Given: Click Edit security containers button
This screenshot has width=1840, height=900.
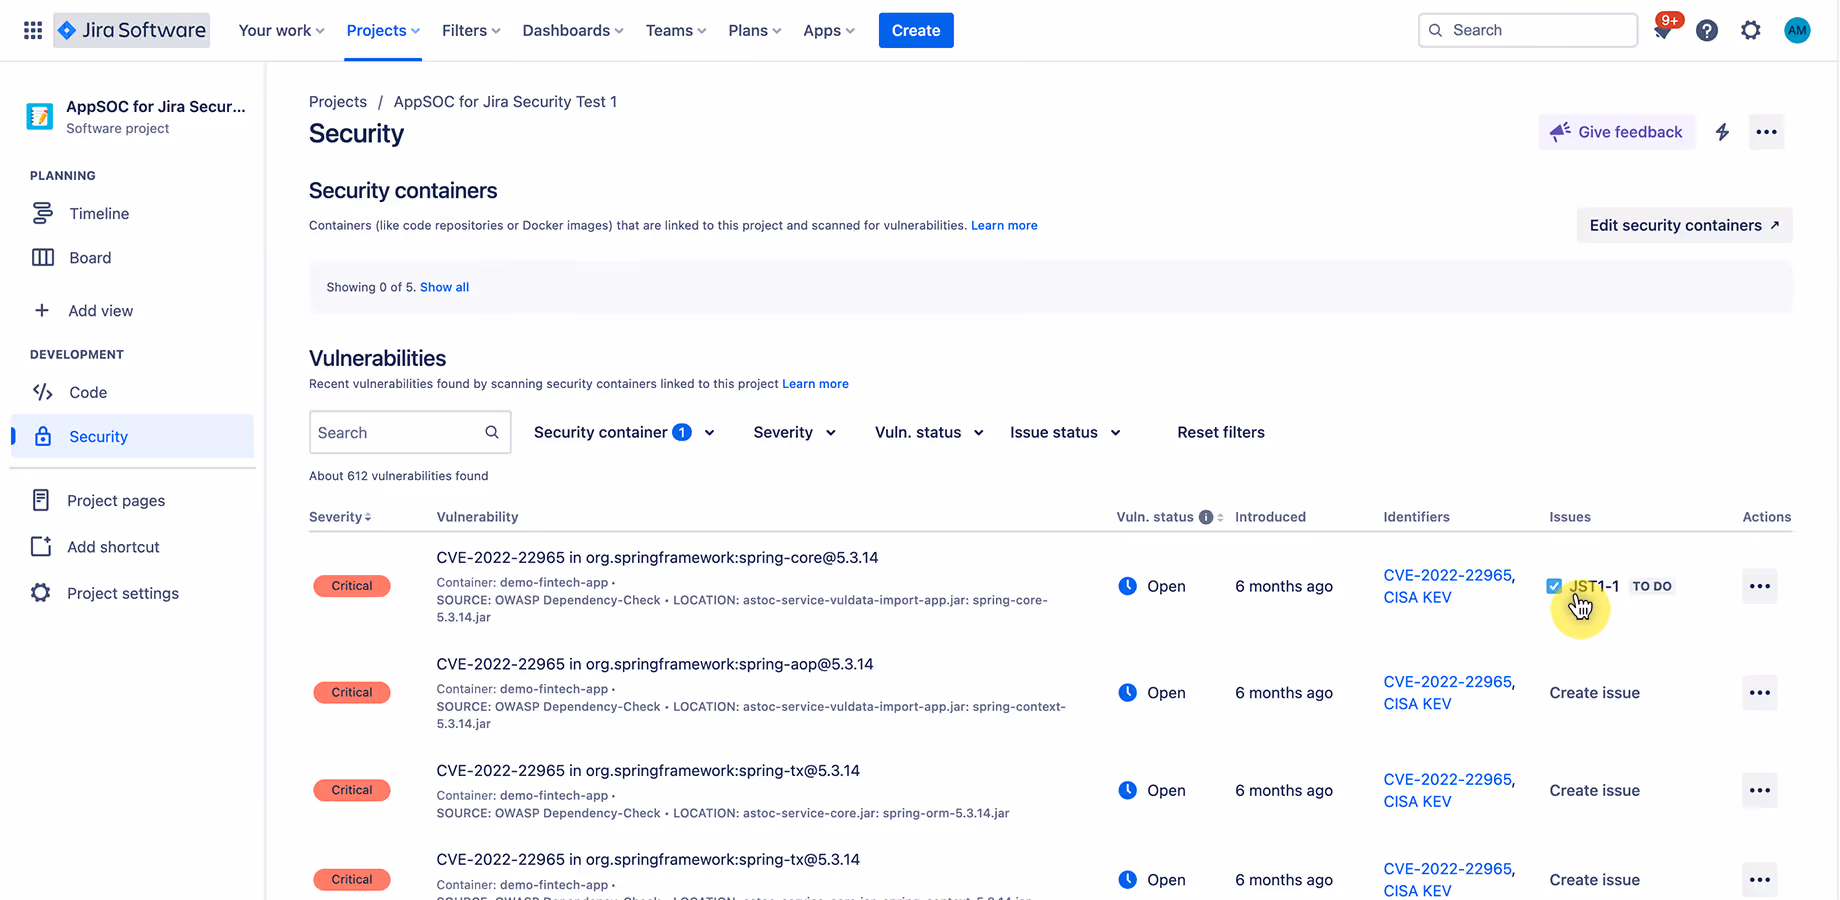Looking at the screenshot, I should coord(1685,225).
